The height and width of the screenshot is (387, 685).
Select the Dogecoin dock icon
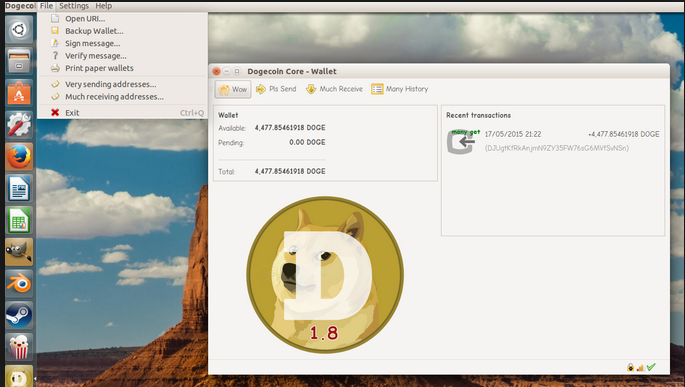19,376
